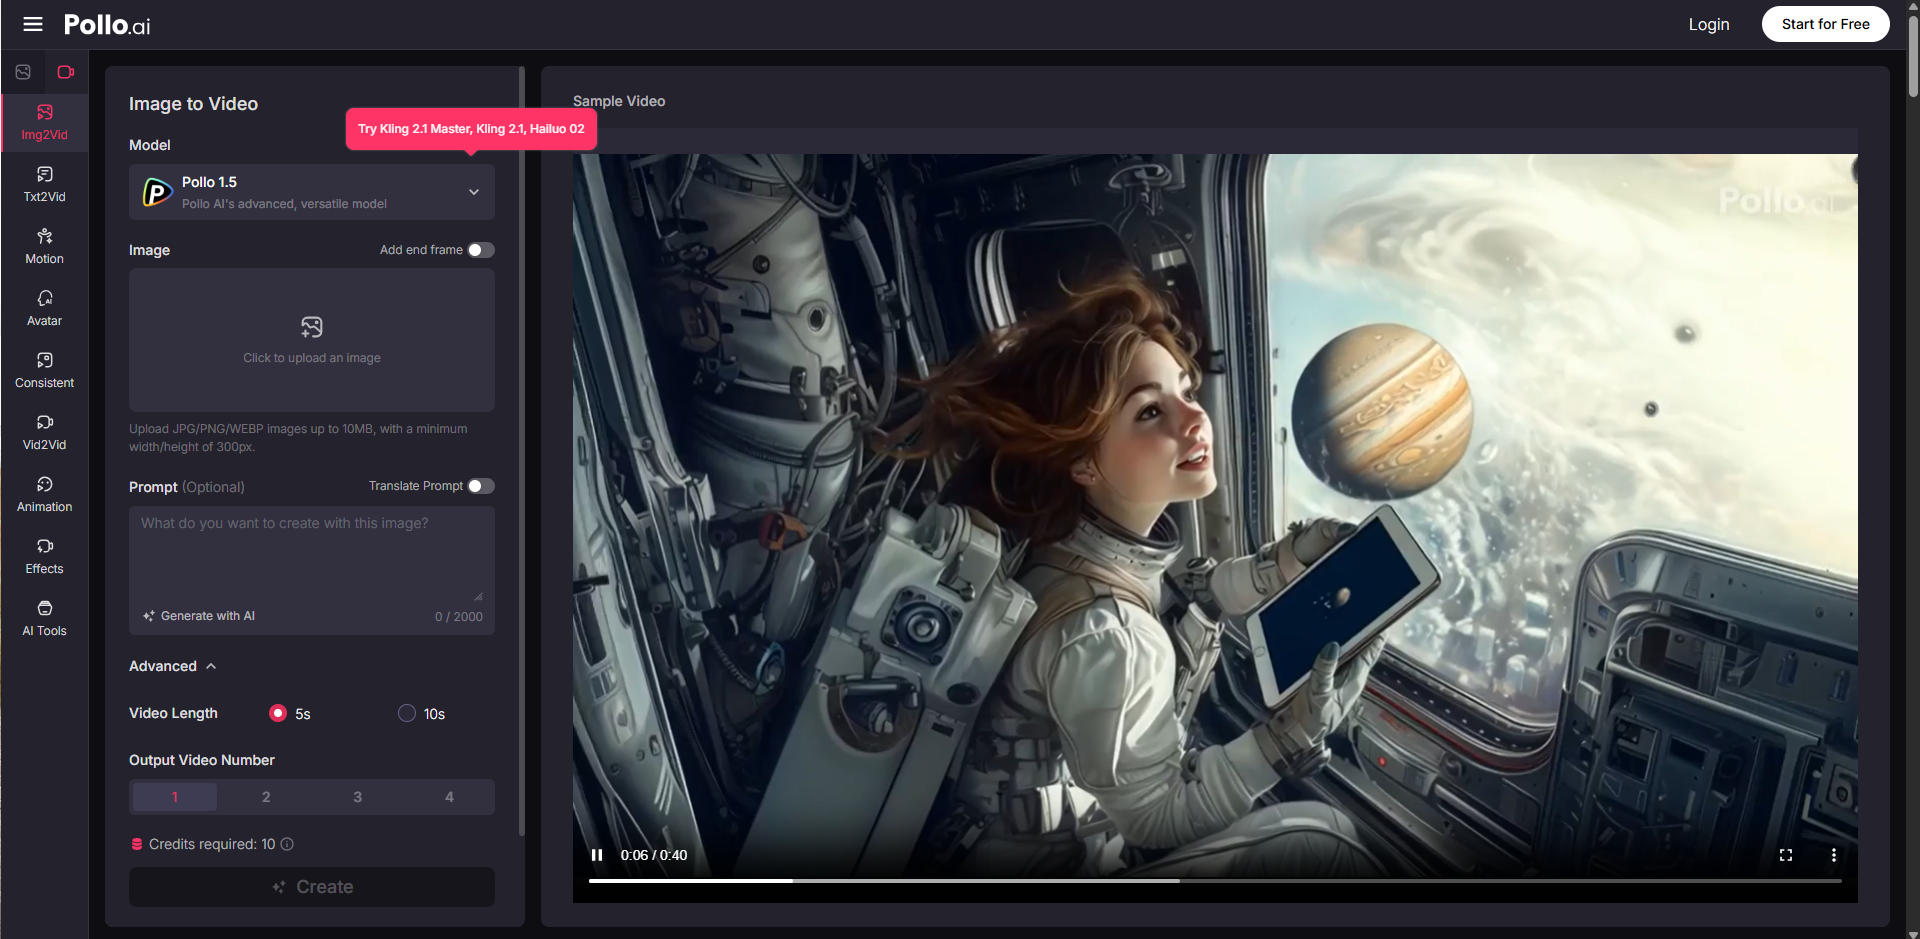
Task: Enable the Add end frame toggle
Action: 481,250
